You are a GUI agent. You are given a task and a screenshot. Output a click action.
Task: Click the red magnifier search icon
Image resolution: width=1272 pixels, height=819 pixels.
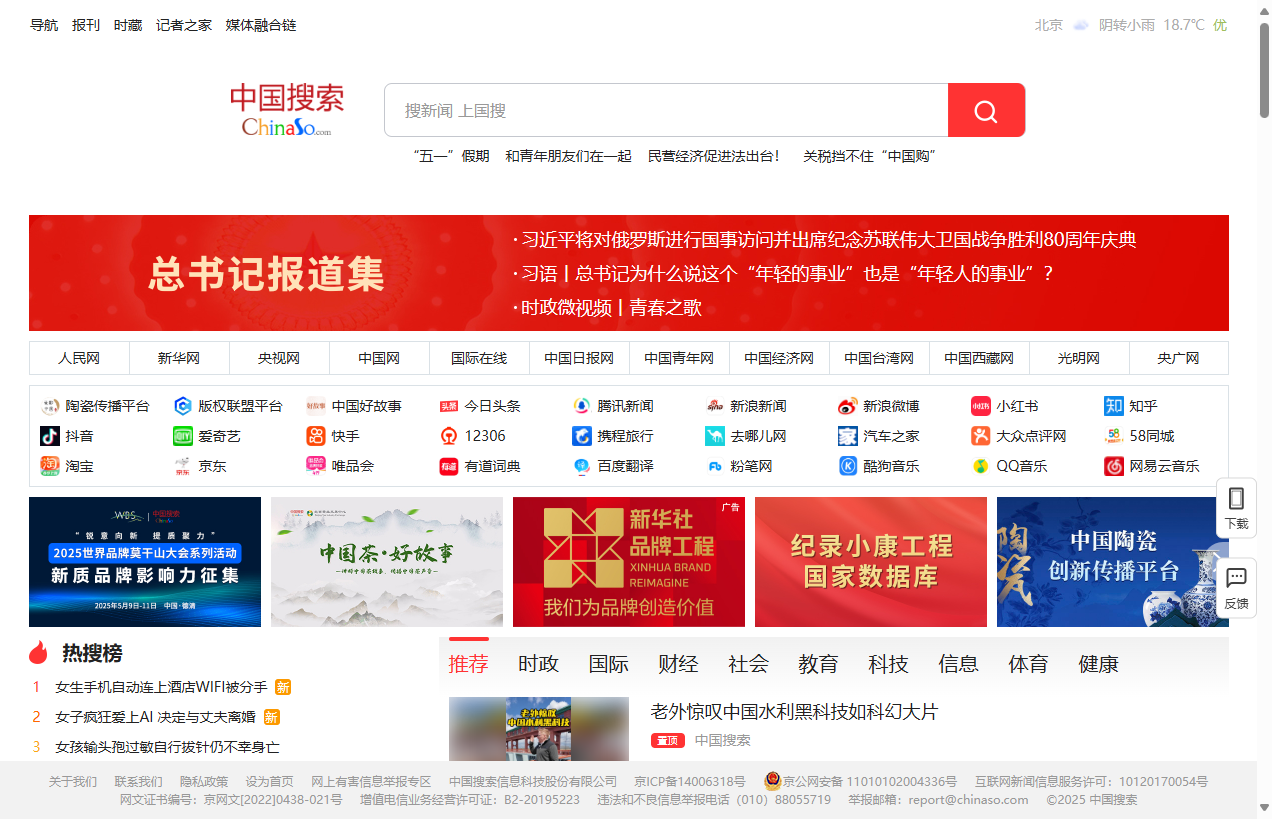(x=986, y=110)
